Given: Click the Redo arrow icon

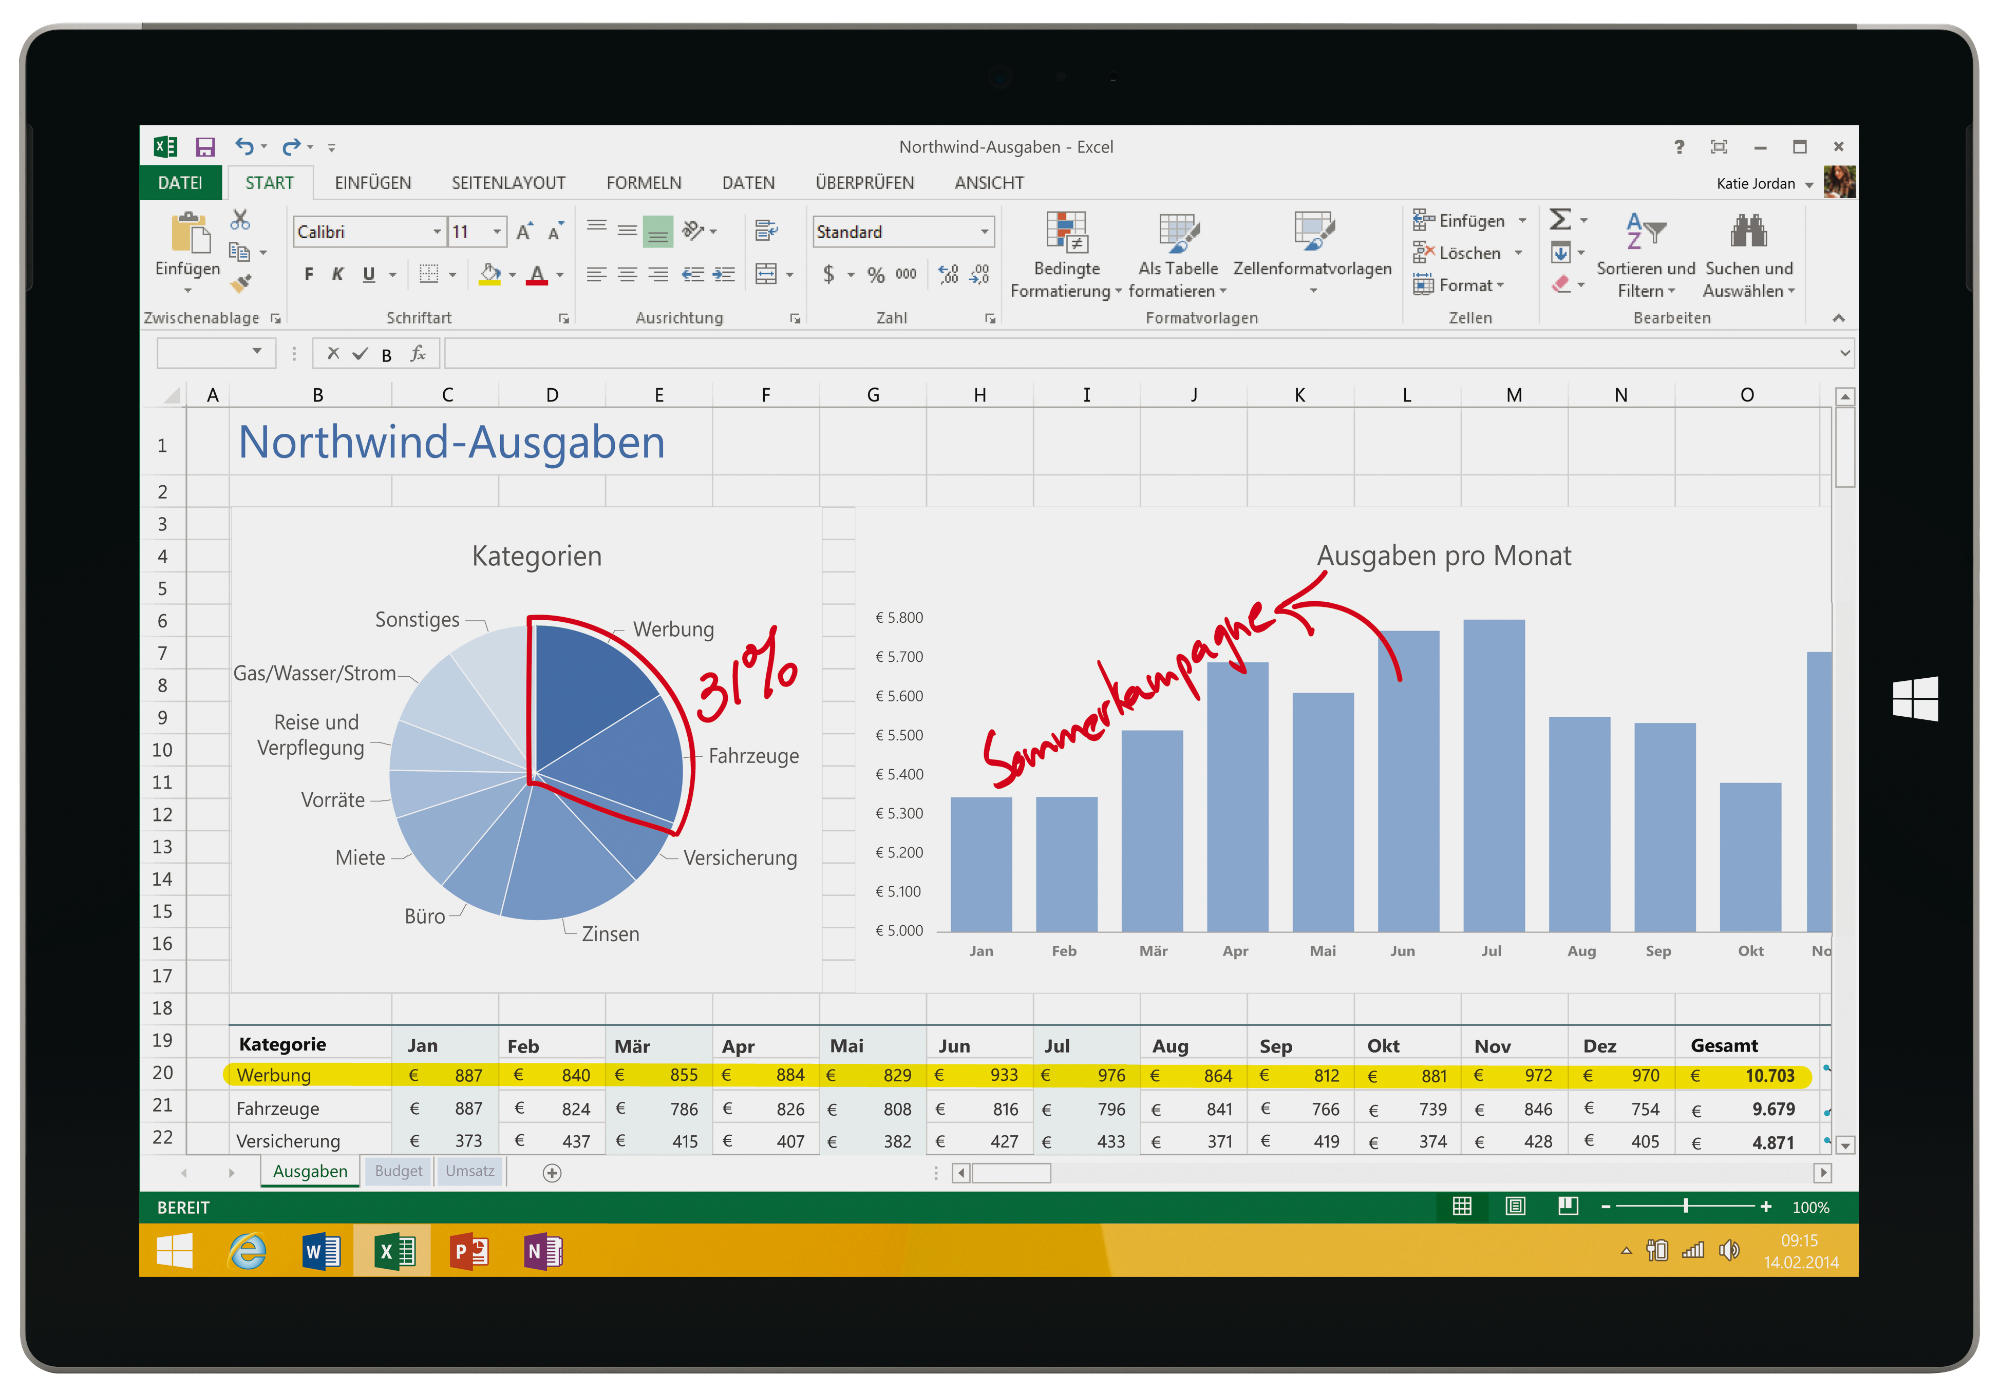Looking at the screenshot, I should [x=291, y=147].
